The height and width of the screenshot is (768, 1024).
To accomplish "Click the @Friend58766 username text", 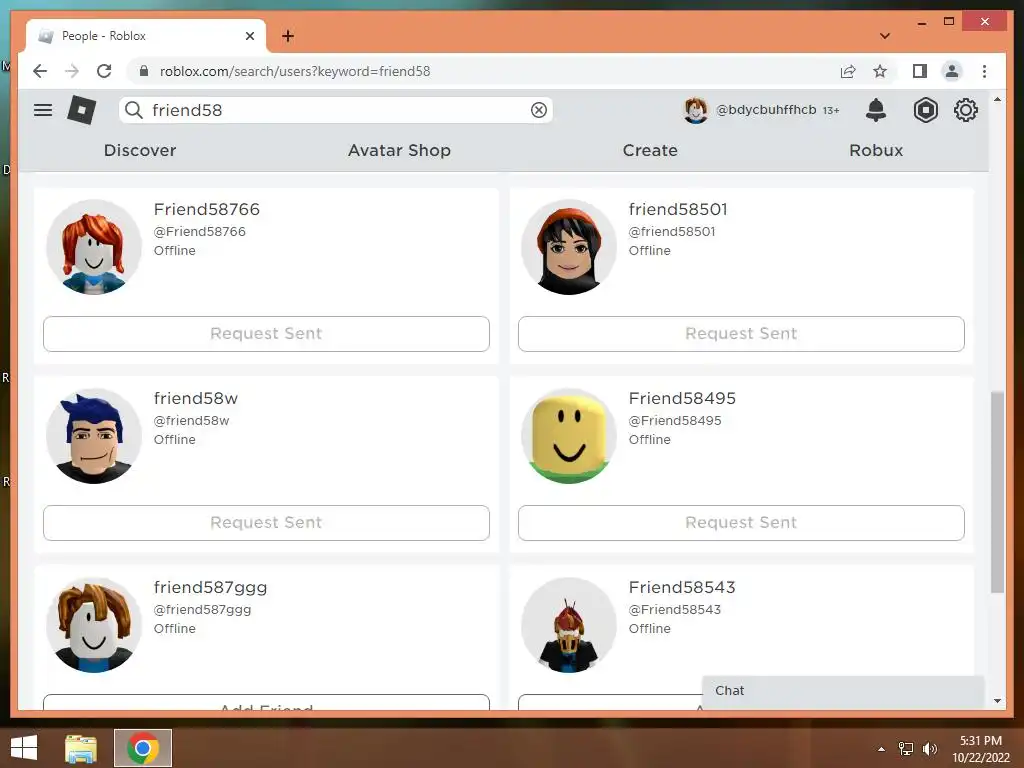I will [200, 232].
